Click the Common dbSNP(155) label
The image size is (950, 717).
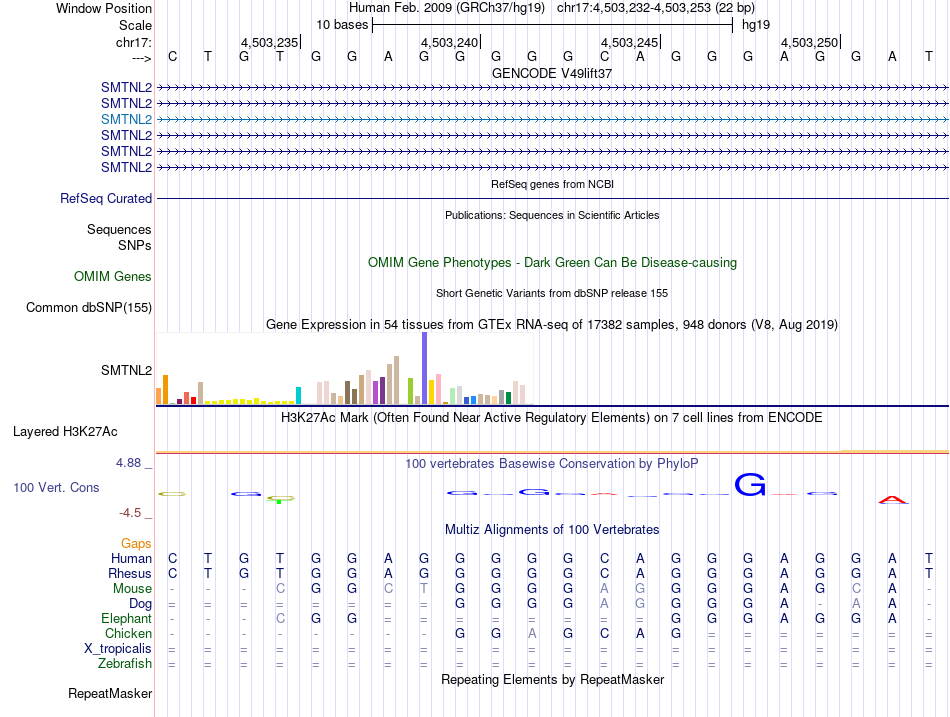tap(88, 307)
